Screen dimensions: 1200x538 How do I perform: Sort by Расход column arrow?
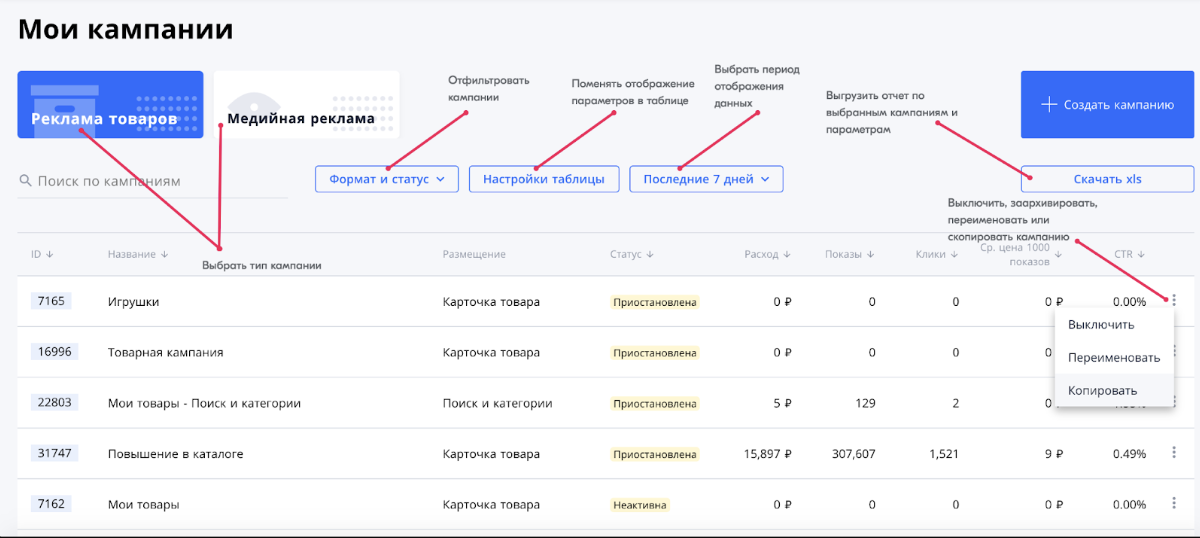[x=787, y=255]
